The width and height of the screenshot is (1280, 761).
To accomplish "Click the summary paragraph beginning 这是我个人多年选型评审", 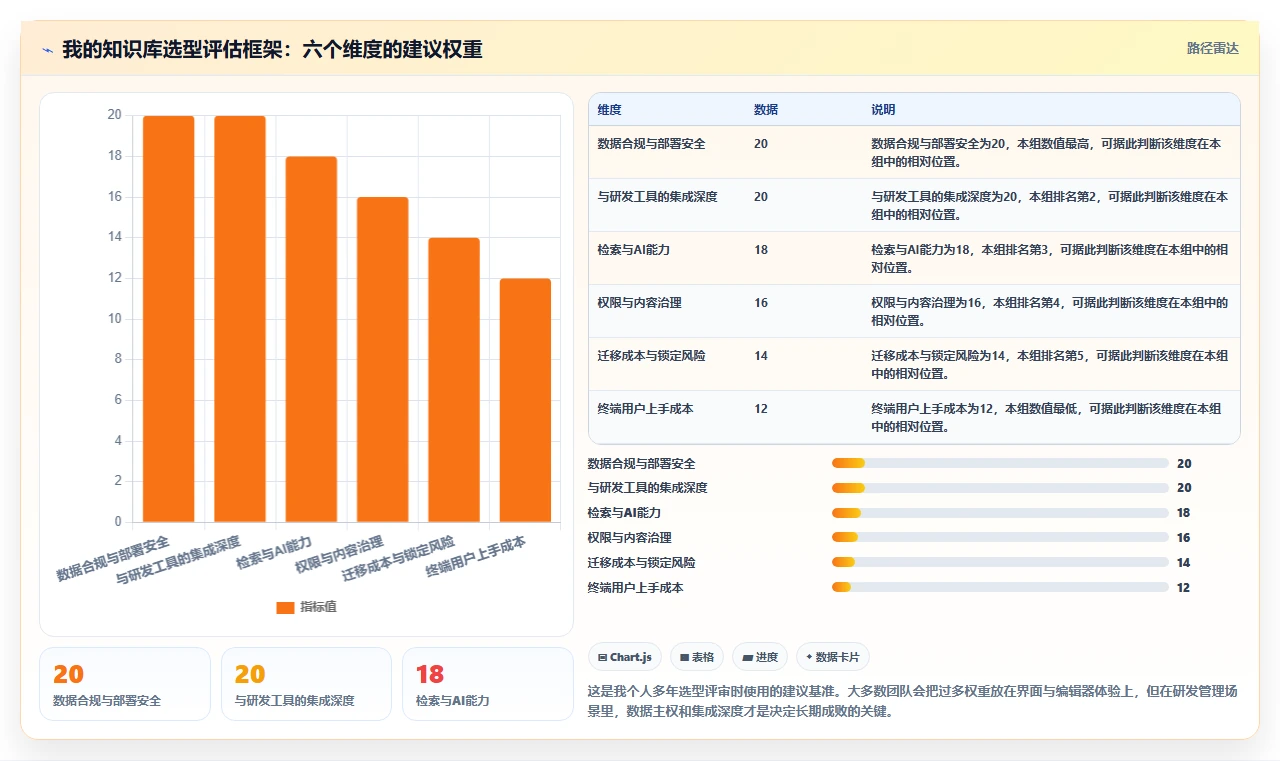I will click(912, 701).
